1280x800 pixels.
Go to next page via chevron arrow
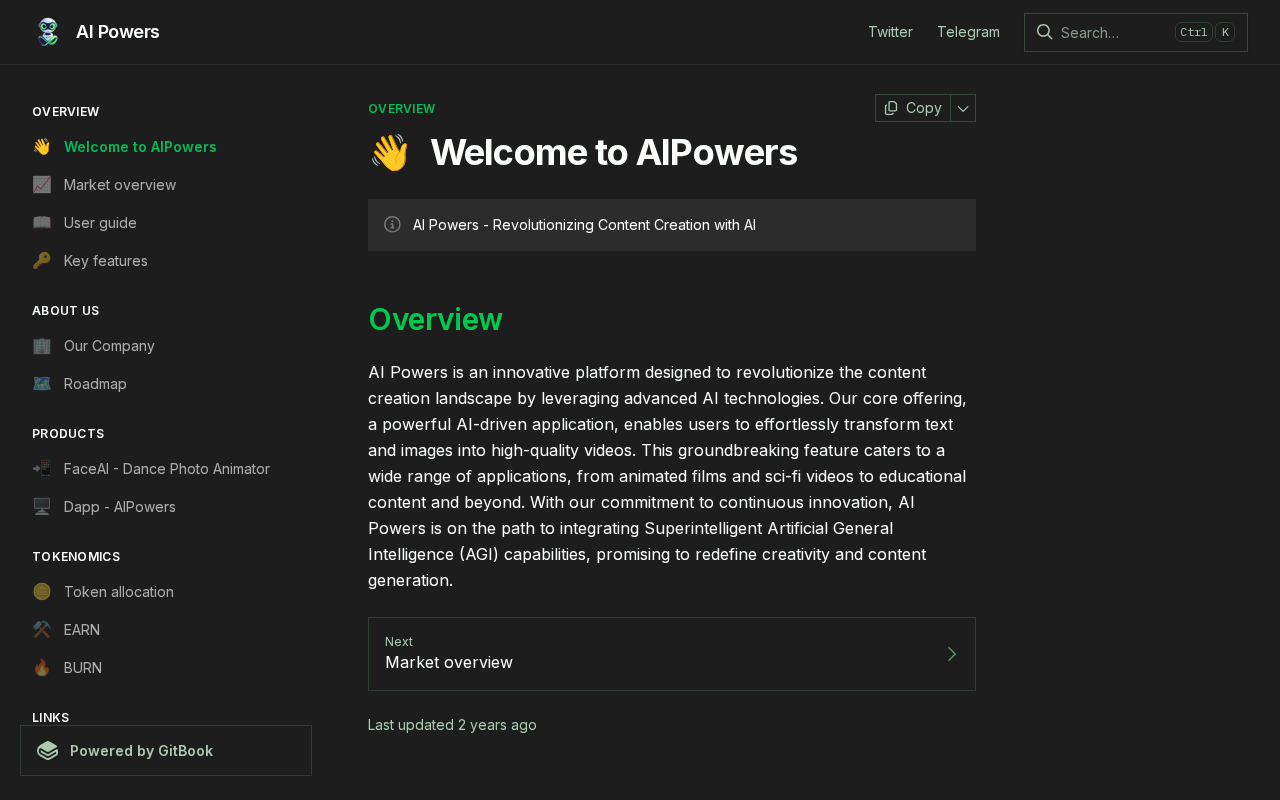click(951, 654)
